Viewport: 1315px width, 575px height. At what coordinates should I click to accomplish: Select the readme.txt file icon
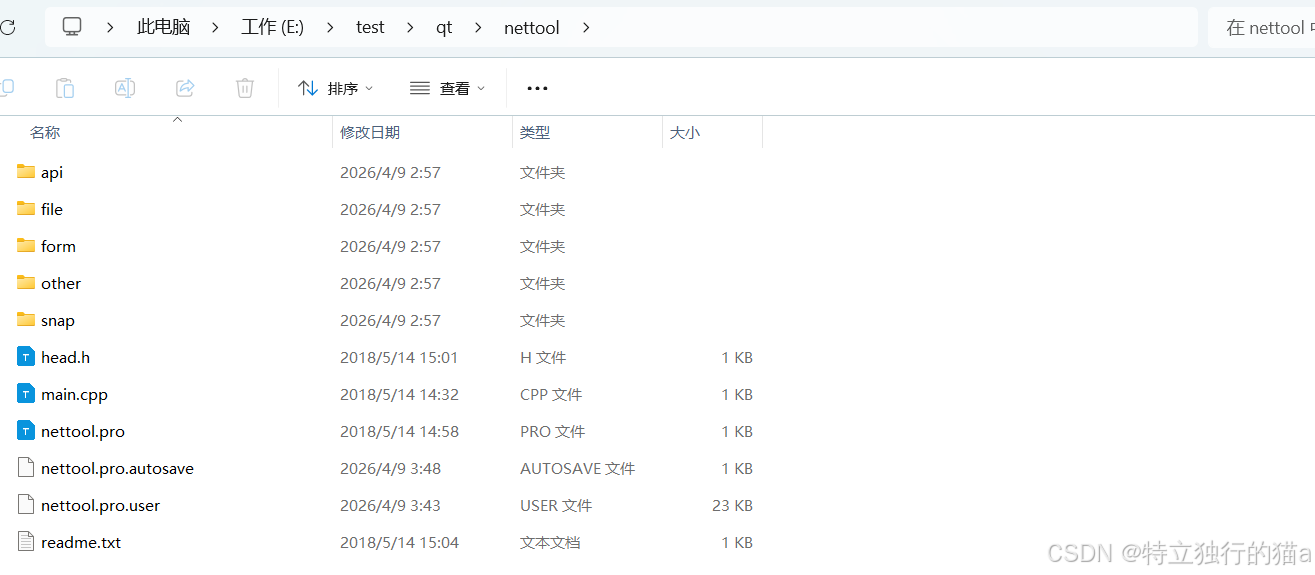(x=26, y=541)
